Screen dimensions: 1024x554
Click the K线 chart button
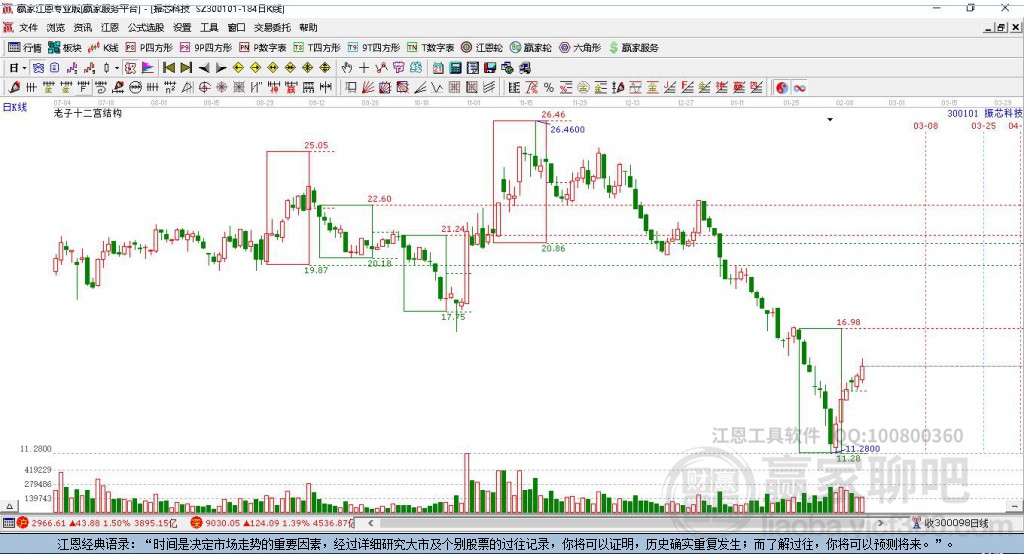pyautogui.click(x=103, y=48)
